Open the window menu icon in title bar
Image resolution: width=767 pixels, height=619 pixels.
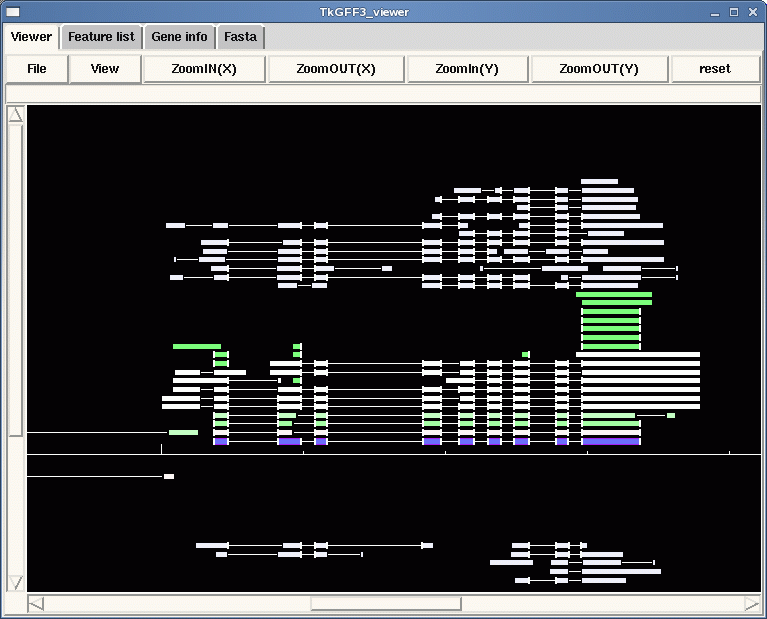click(13, 12)
